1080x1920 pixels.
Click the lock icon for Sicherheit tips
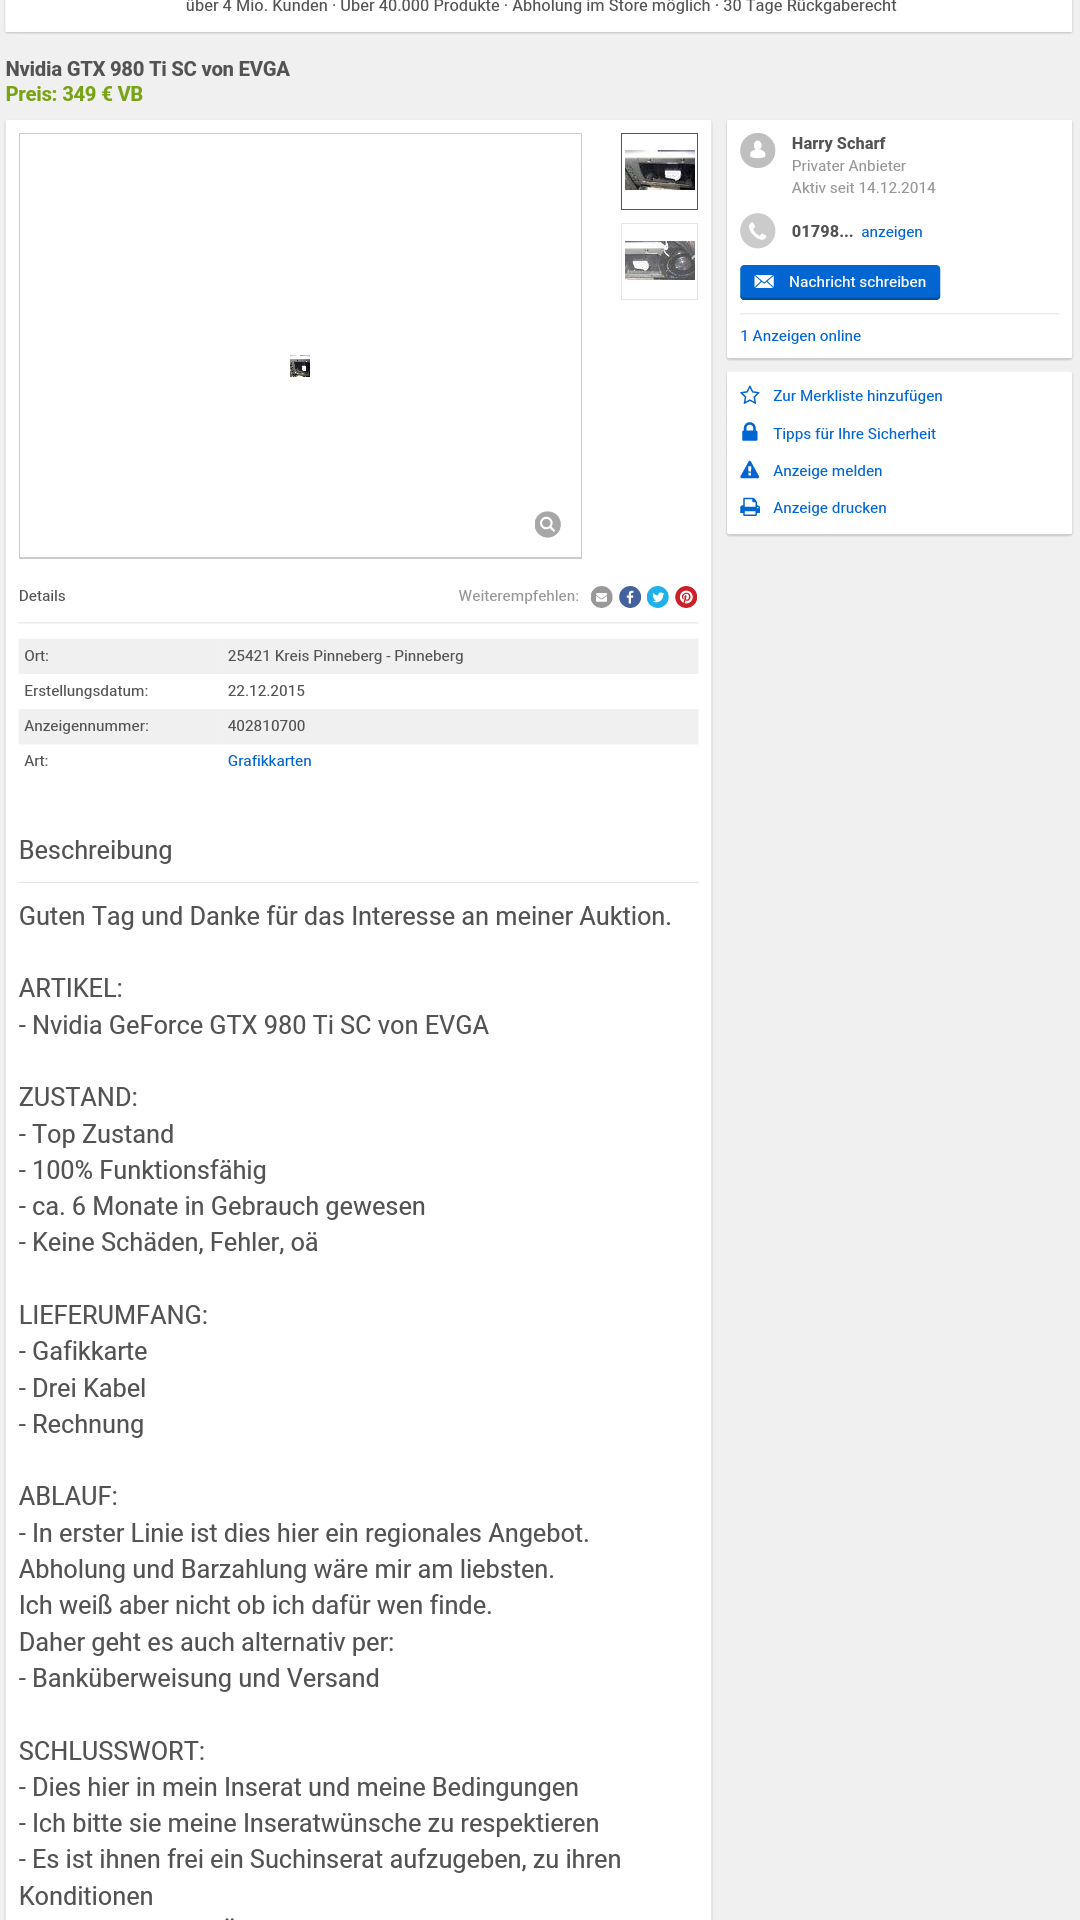[750, 432]
